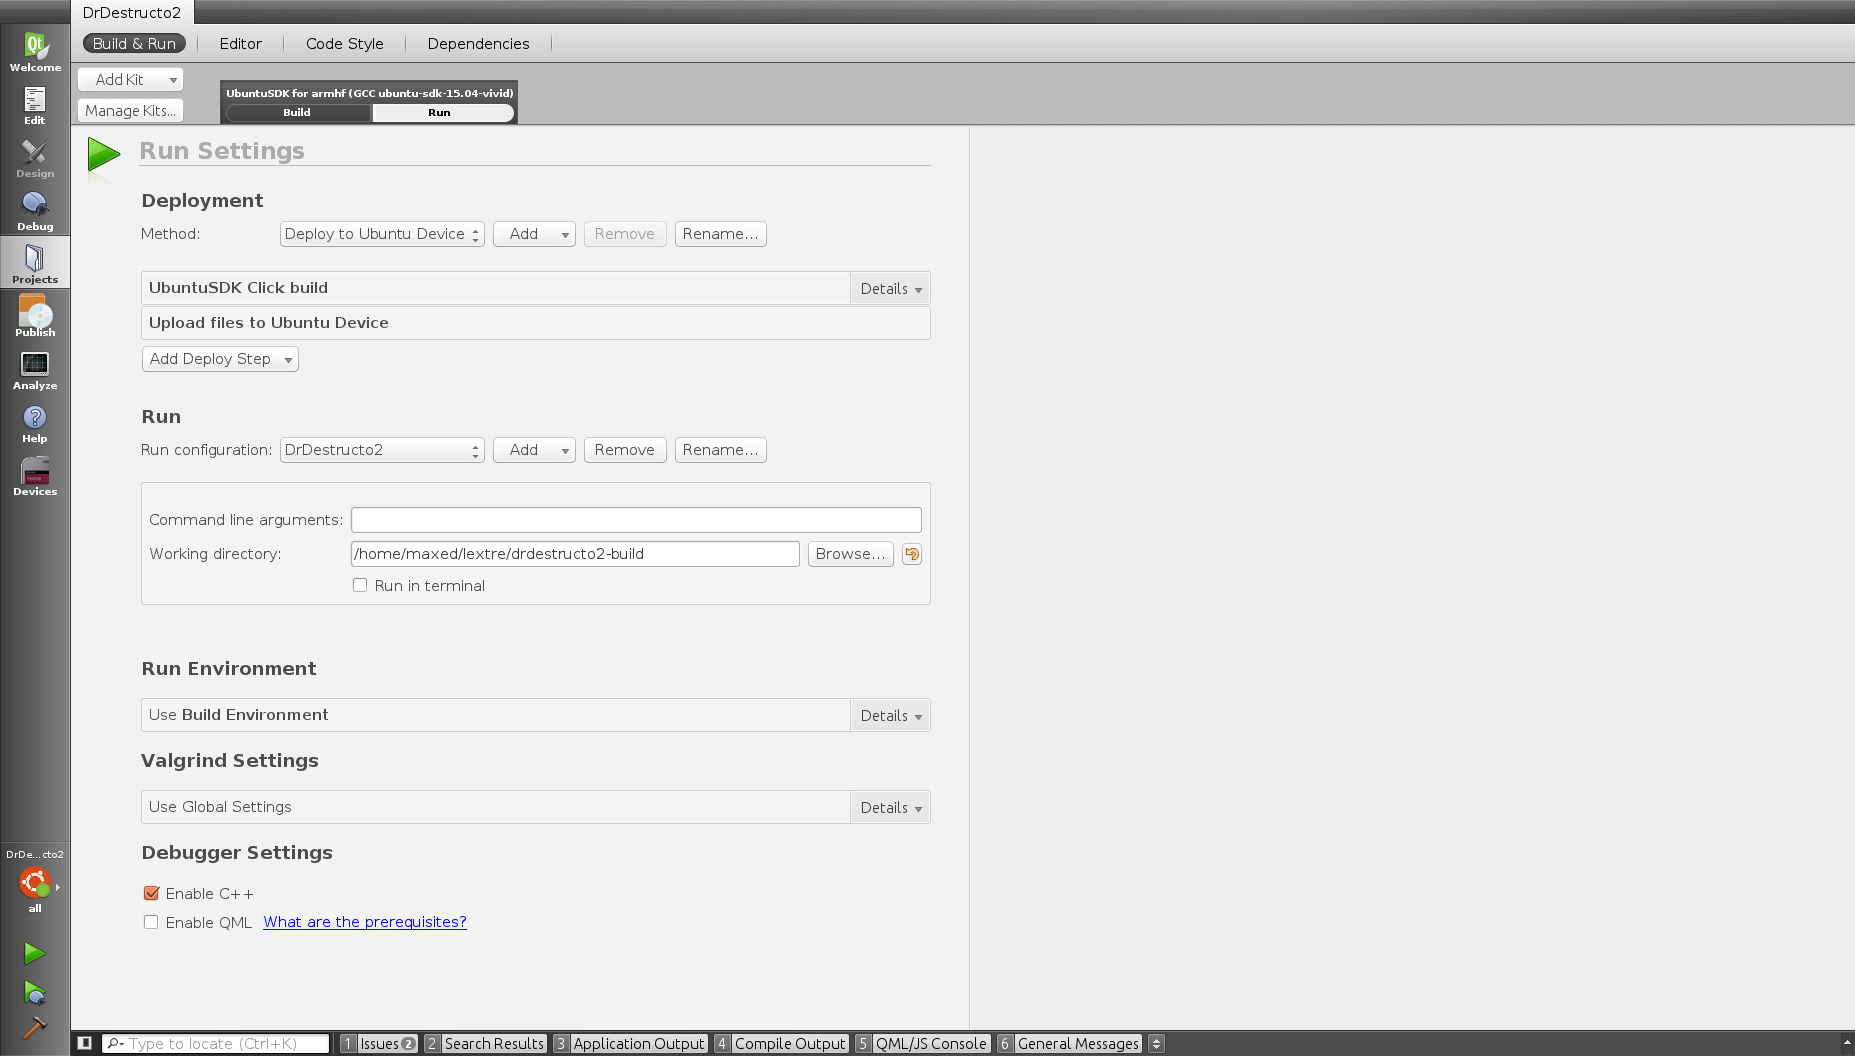Image resolution: width=1855 pixels, height=1056 pixels.
Task: Toggle Run in terminal checkbox
Action: [x=360, y=585]
